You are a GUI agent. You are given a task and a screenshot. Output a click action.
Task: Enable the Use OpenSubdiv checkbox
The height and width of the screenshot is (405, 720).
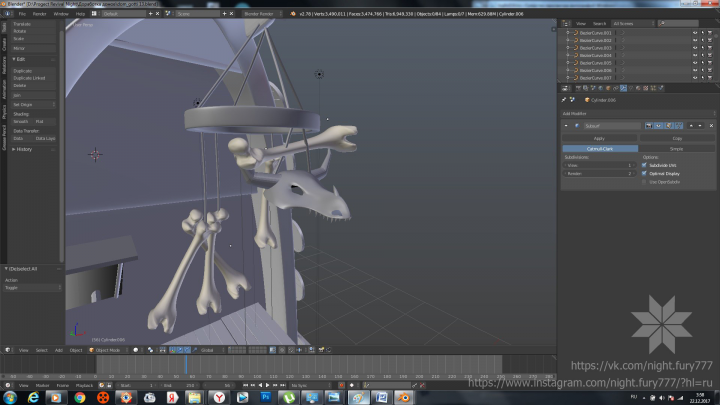(x=644, y=182)
